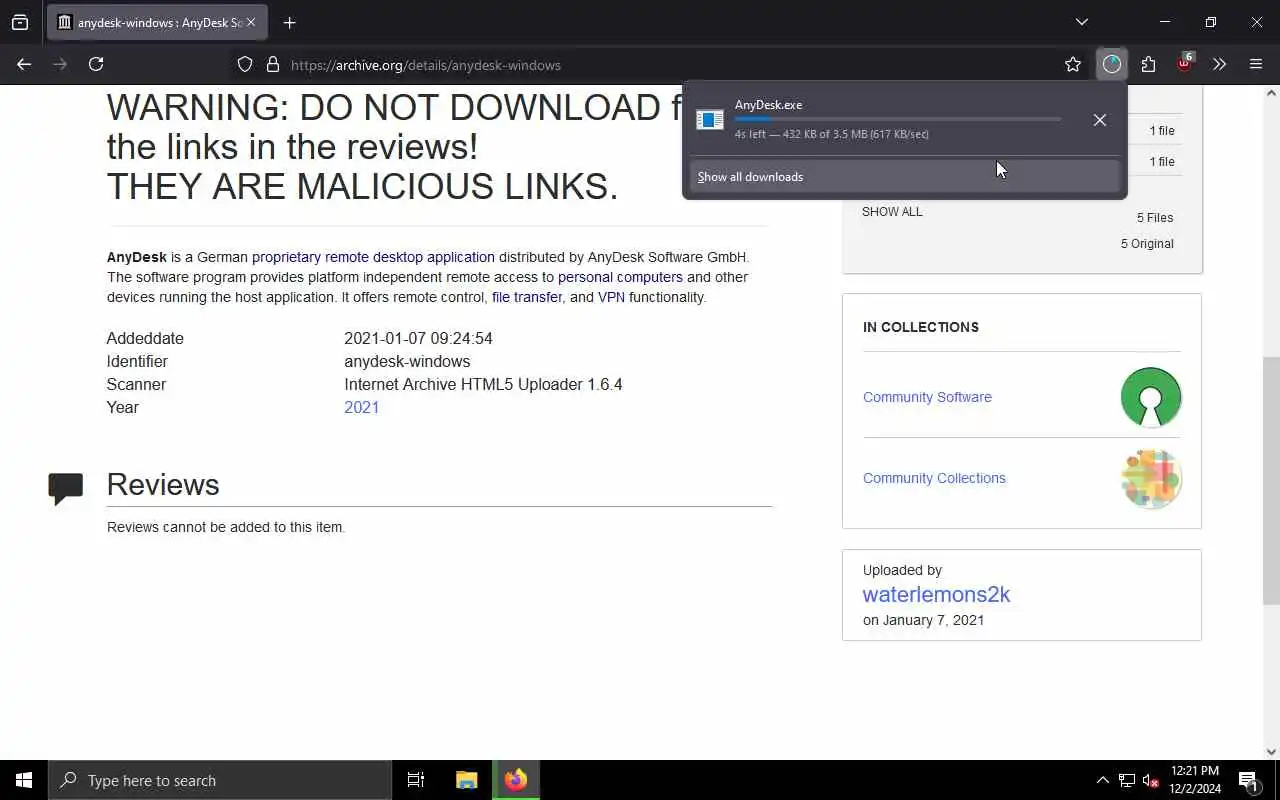Open the Windows Start menu
The image size is (1280, 800).
[24, 780]
